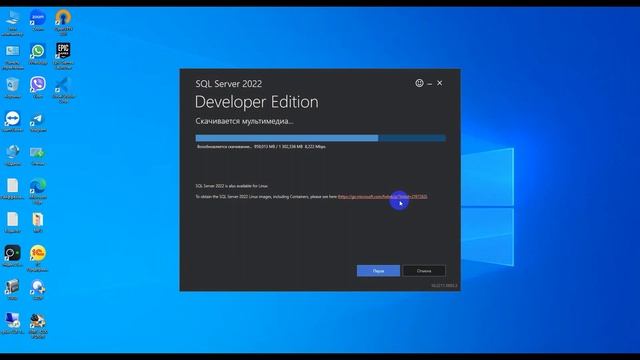Click the 'Скачивается мультимедиа...' status text

click(244, 121)
